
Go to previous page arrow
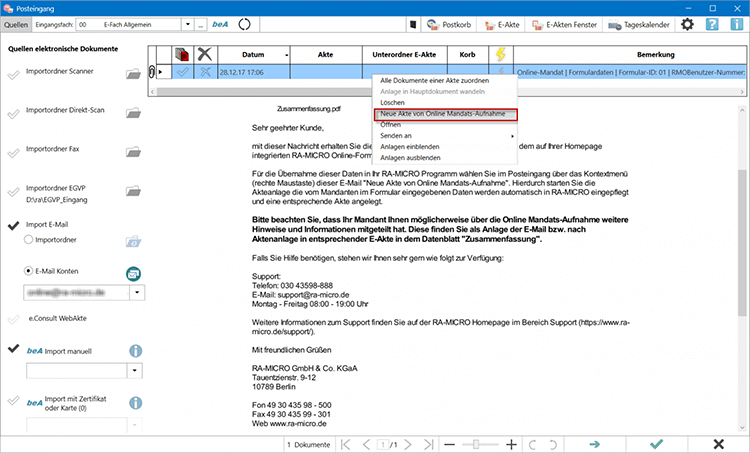point(366,444)
